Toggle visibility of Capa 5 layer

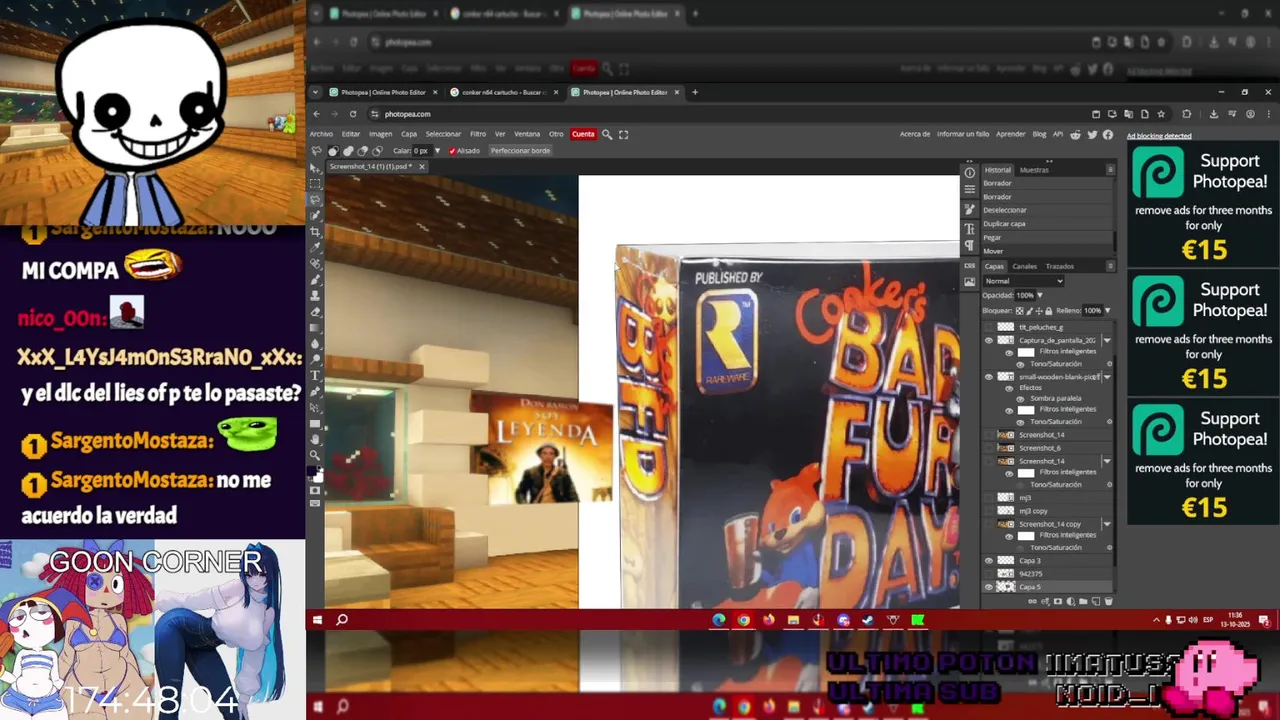coord(988,587)
